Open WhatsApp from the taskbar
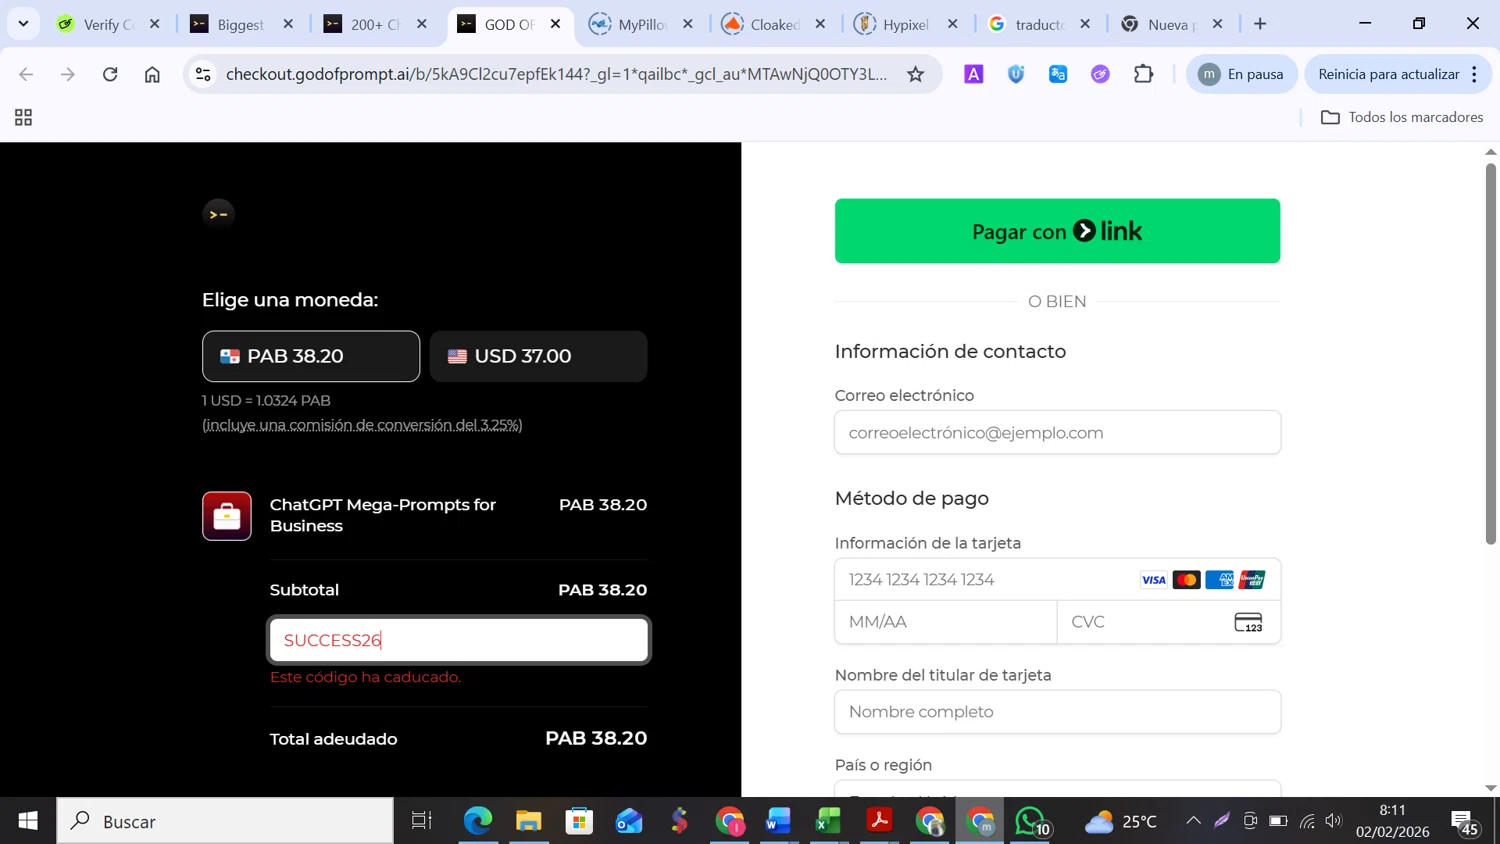Image resolution: width=1500 pixels, height=844 pixels. (x=1031, y=821)
